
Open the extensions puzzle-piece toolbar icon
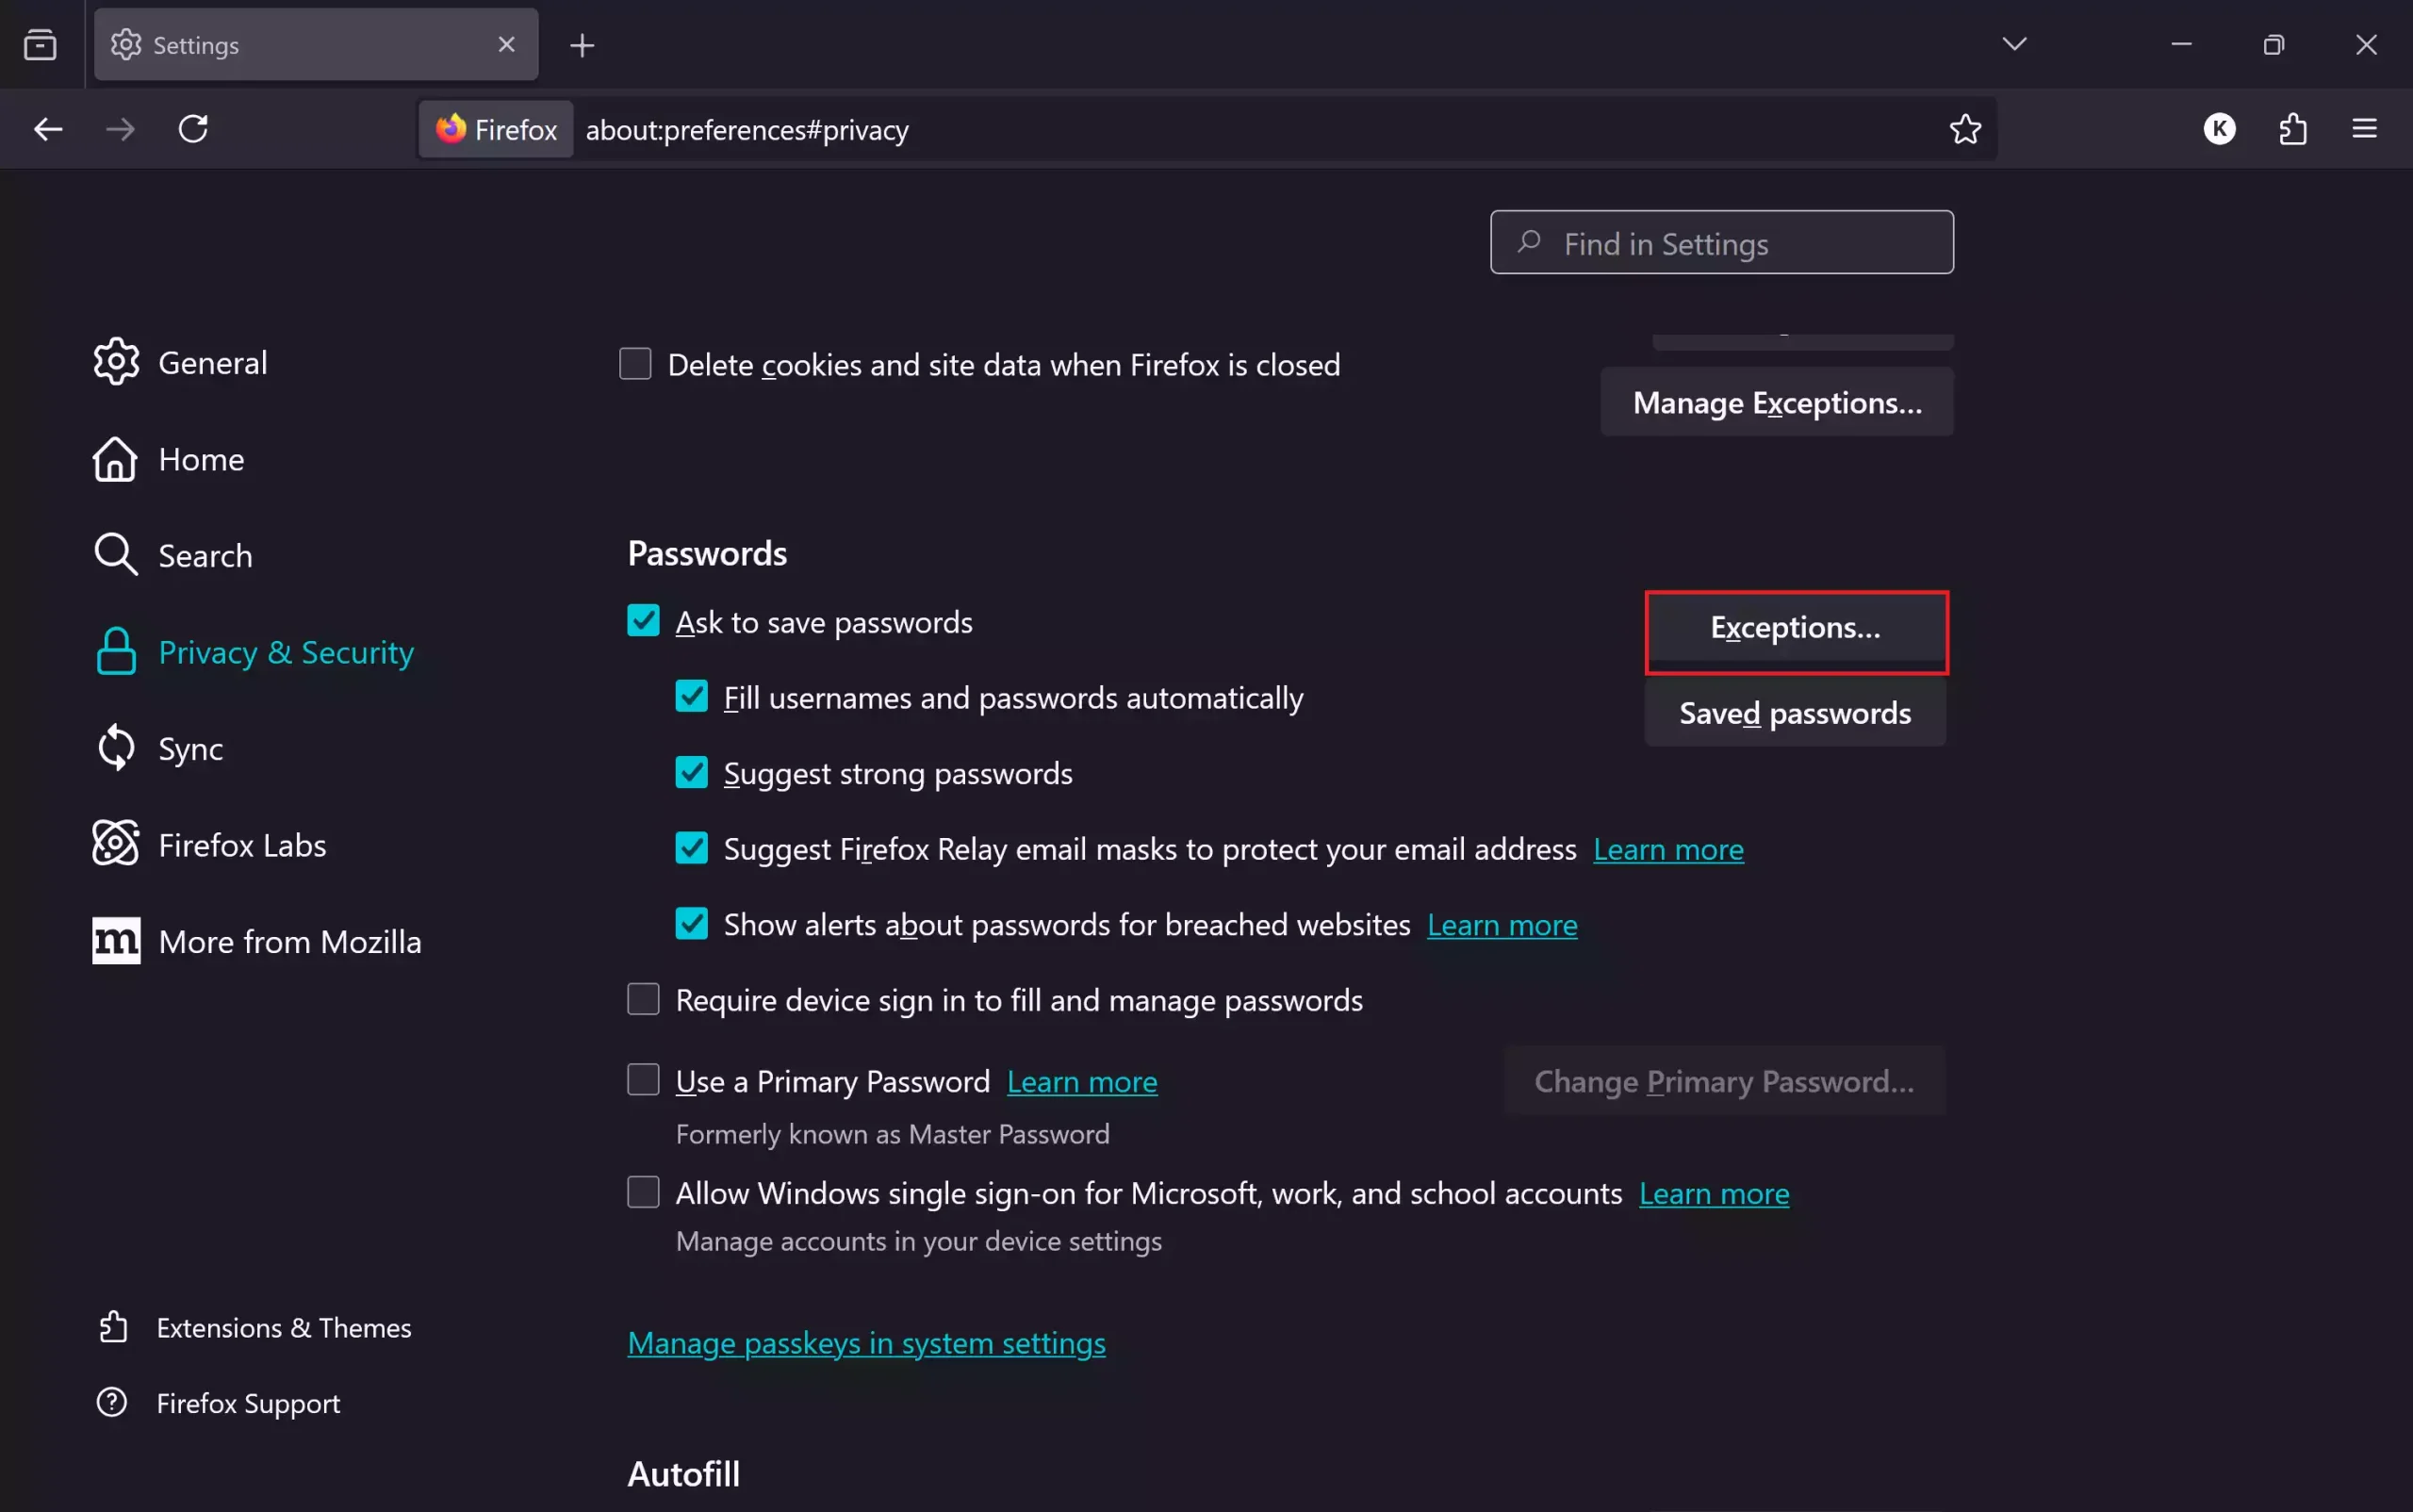2292,128
